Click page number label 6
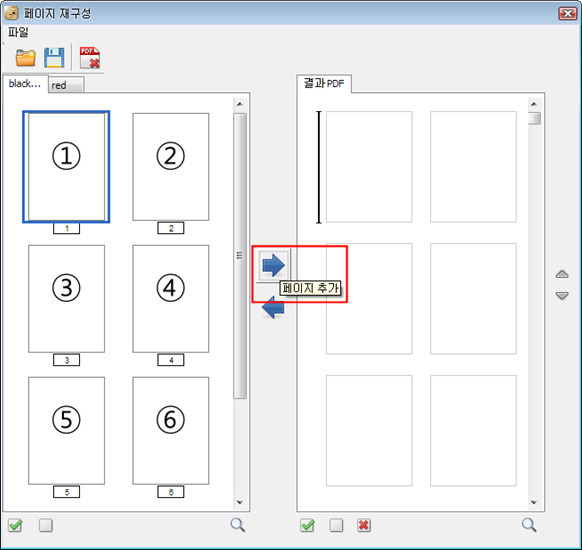The height and width of the screenshot is (550, 582). pos(171,492)
